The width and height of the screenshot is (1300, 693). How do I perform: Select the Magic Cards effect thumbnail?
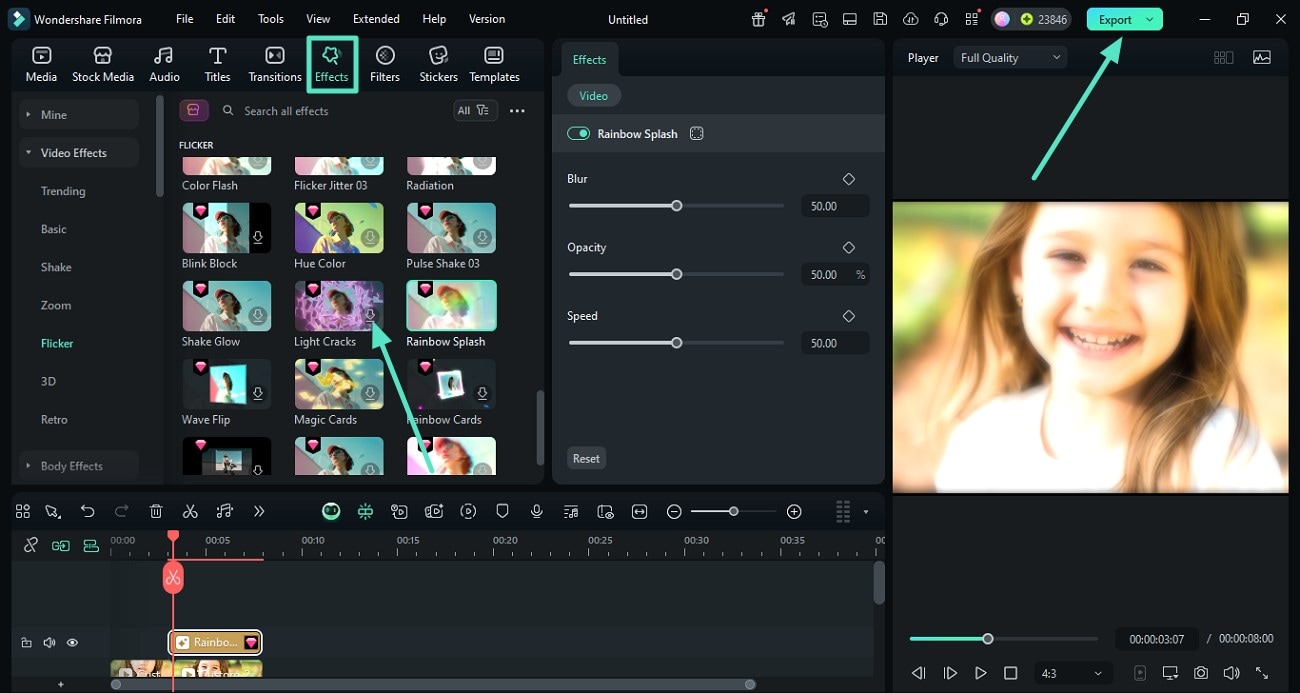point(339,383)
